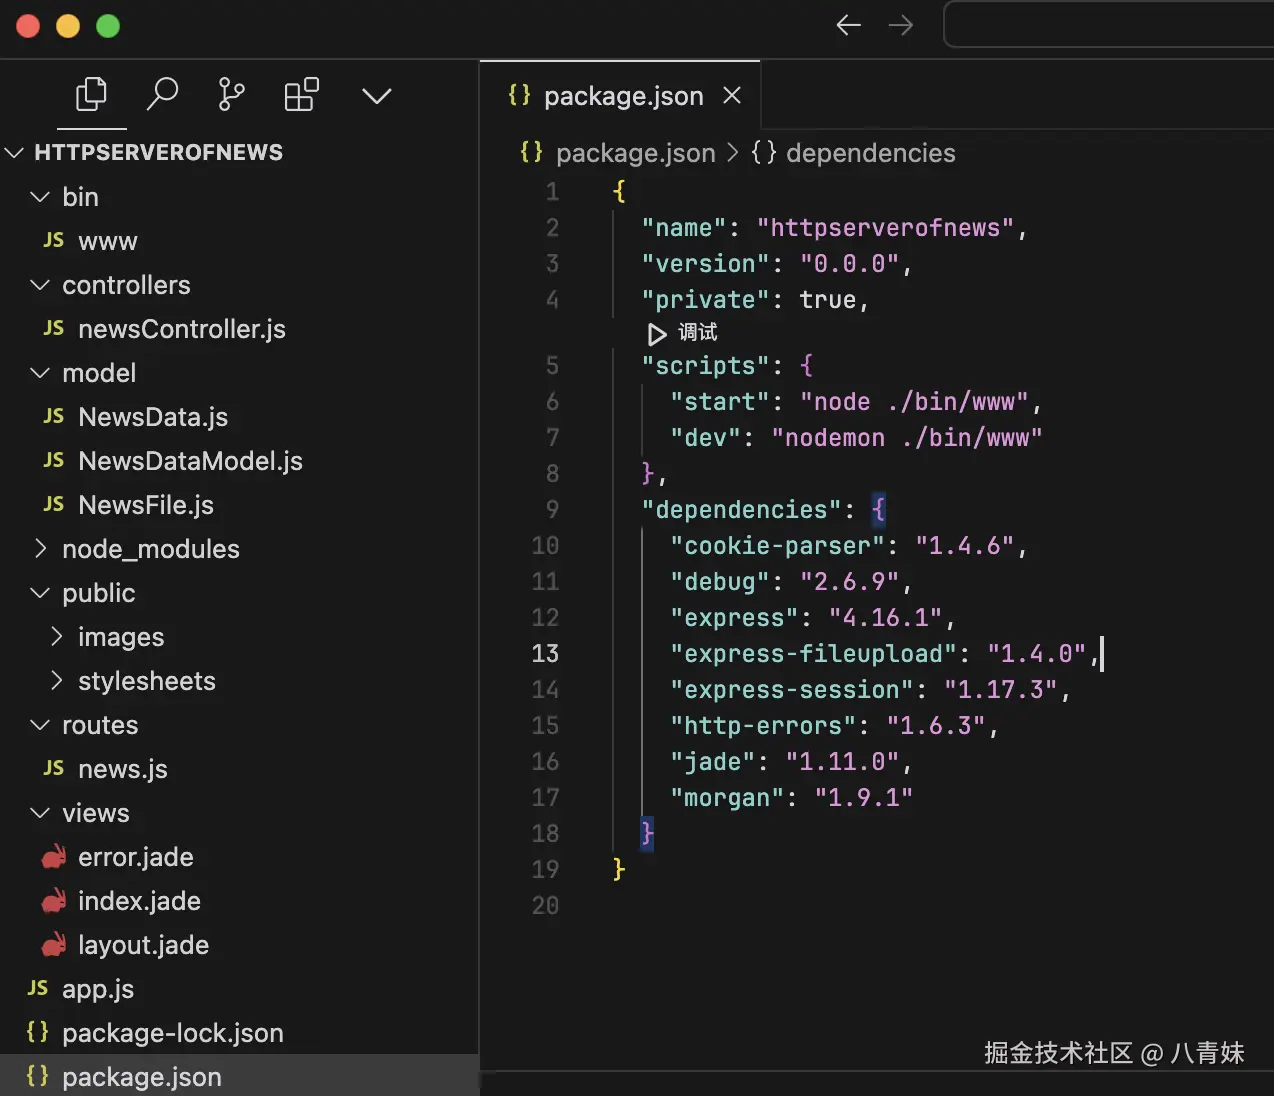Click the braces icon beside package-lock.json
The height and width of the screenshot is (1096, 1274).
coord(38,1031)
